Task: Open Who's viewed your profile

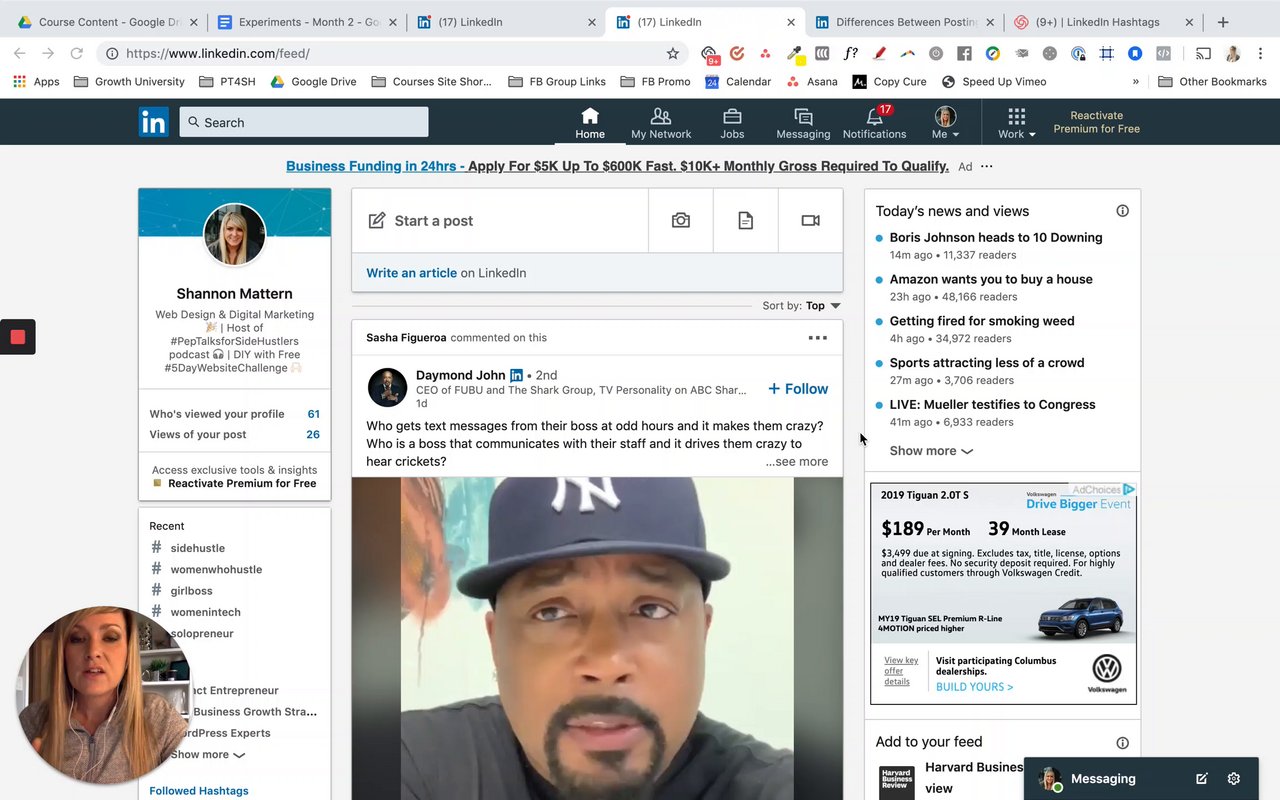Action: point(234,414)
